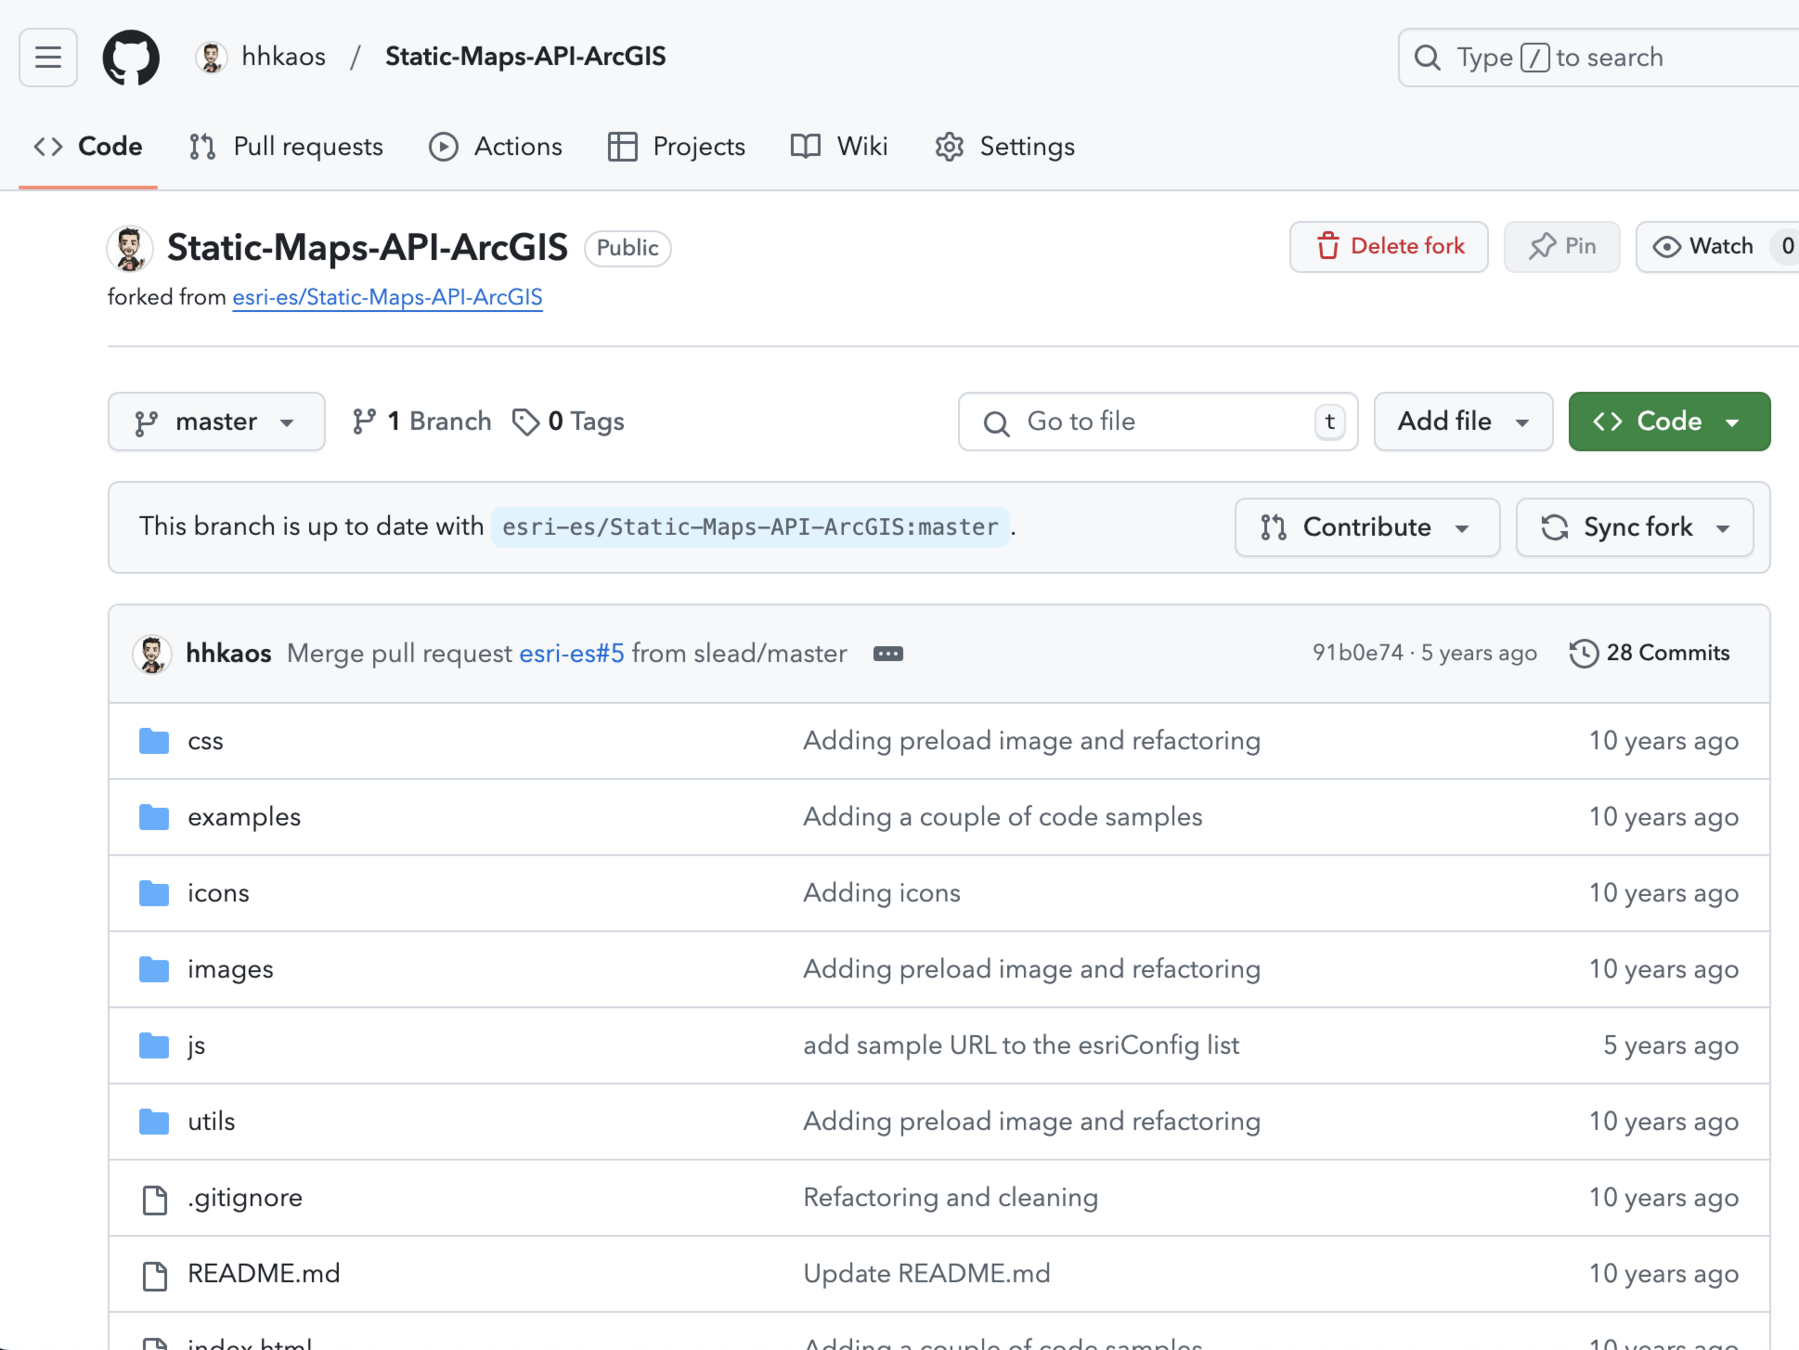Open the utils folder

click(211, 1121)
